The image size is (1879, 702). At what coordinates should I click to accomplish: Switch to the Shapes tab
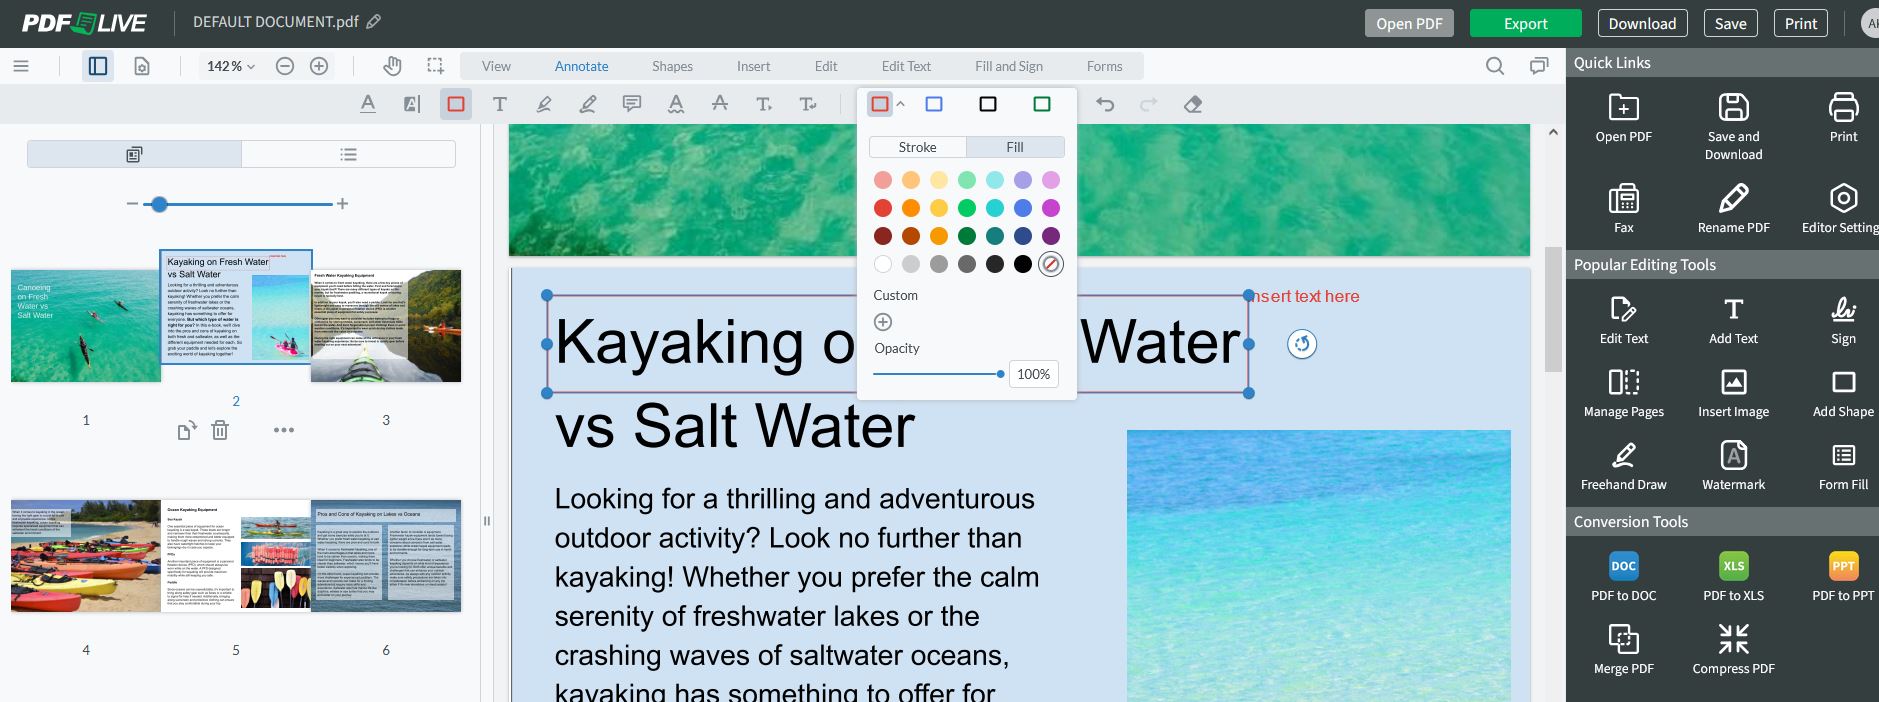tap(672, 66)
